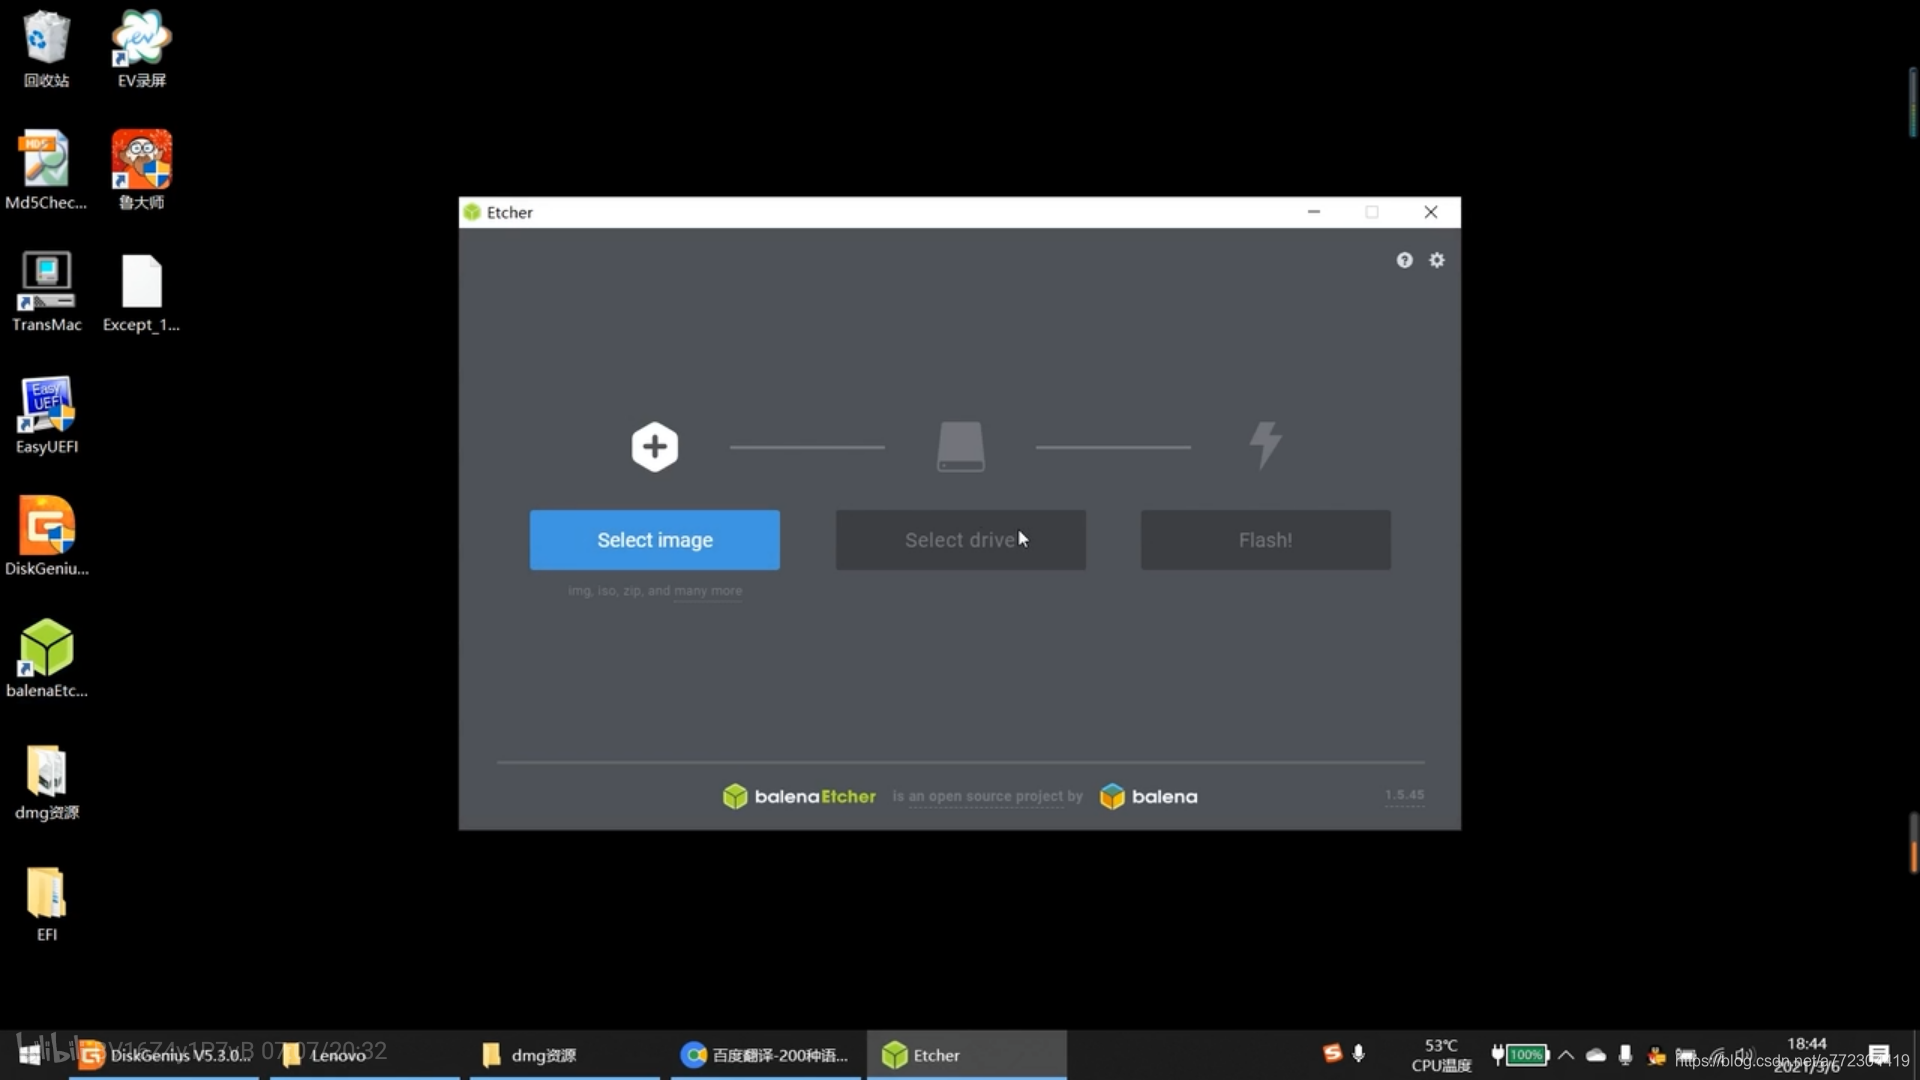Click the Etcher title bar app icon
Screen dimensions: 1920x1080
[472, 212]
